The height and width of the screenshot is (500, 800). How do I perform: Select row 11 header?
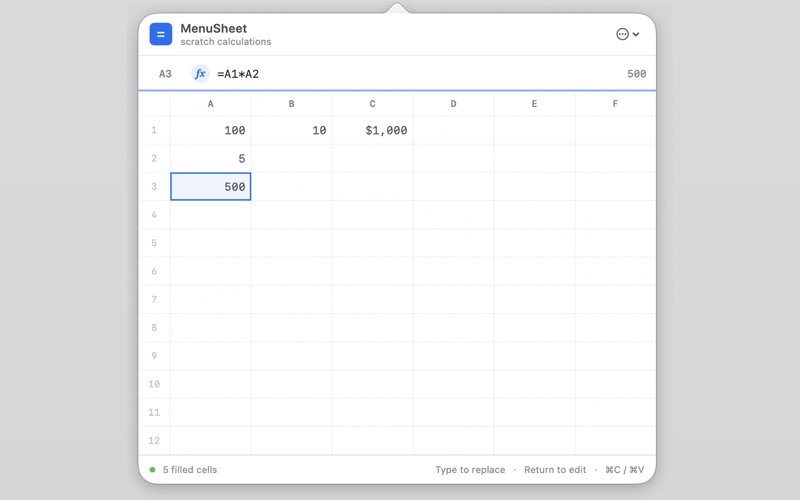[154, 412]
